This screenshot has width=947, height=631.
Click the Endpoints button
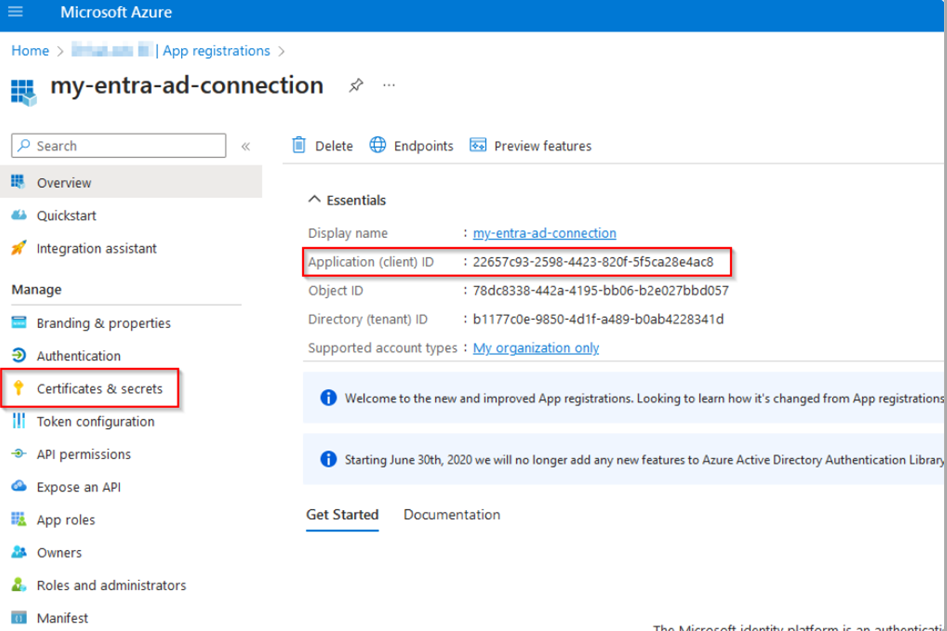point(411,146)
